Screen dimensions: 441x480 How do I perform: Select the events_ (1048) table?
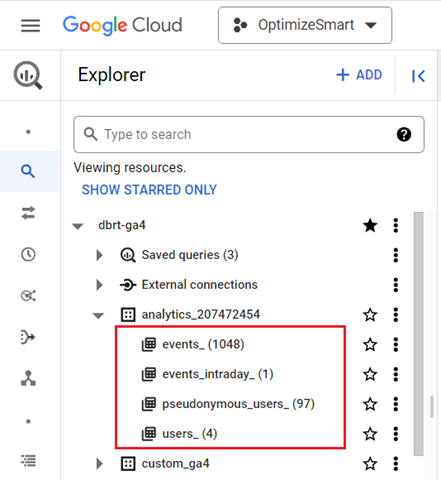pyautogui.click(x=203, y=344)
